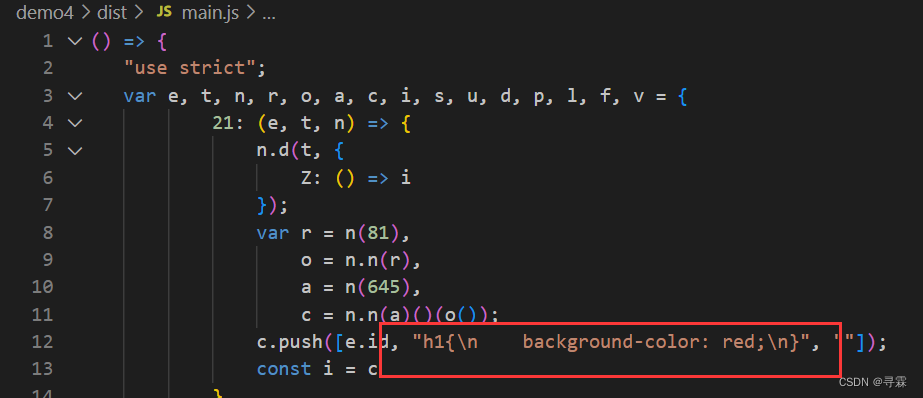Click the background-color: red string text
This screenshot has height=398, width=923.
(x=642, y=341)
